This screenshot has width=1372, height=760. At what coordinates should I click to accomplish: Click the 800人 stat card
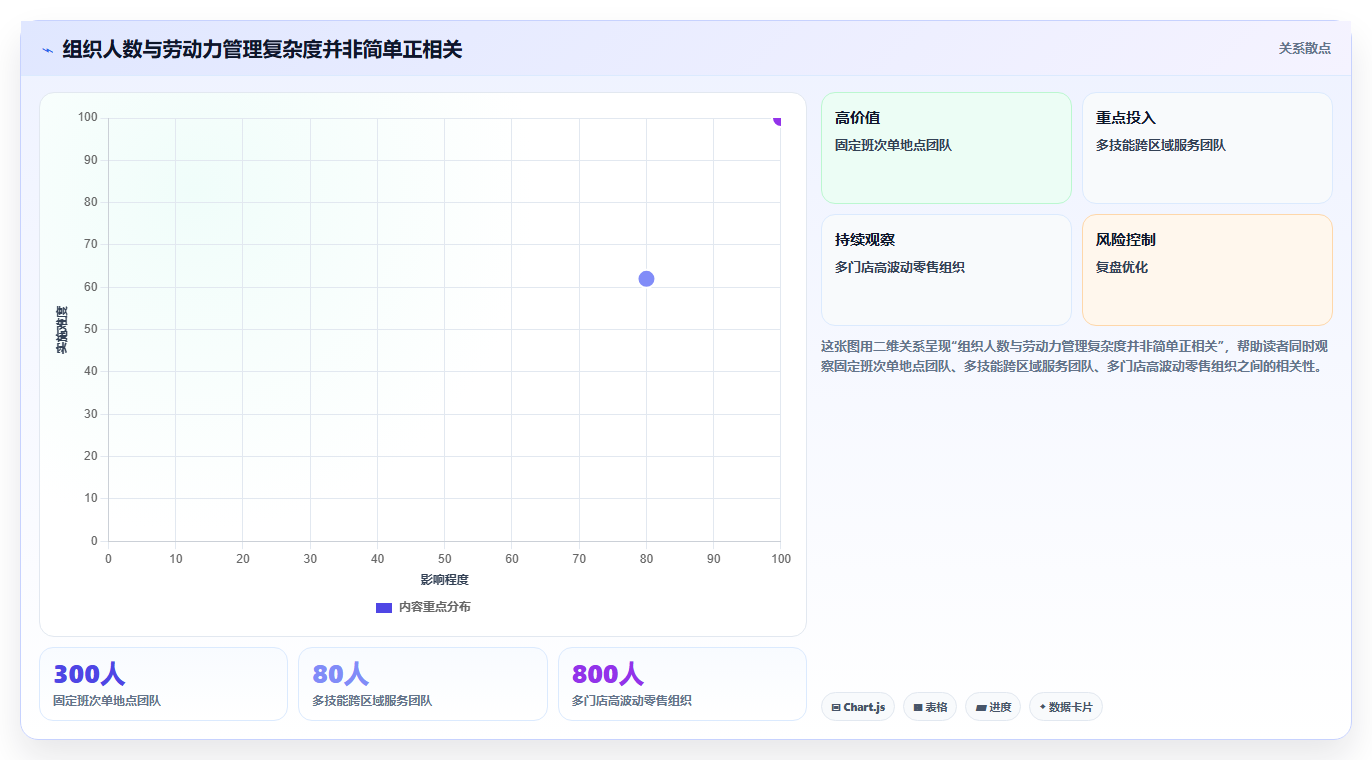pyautogui.click(x=682, y=684)
